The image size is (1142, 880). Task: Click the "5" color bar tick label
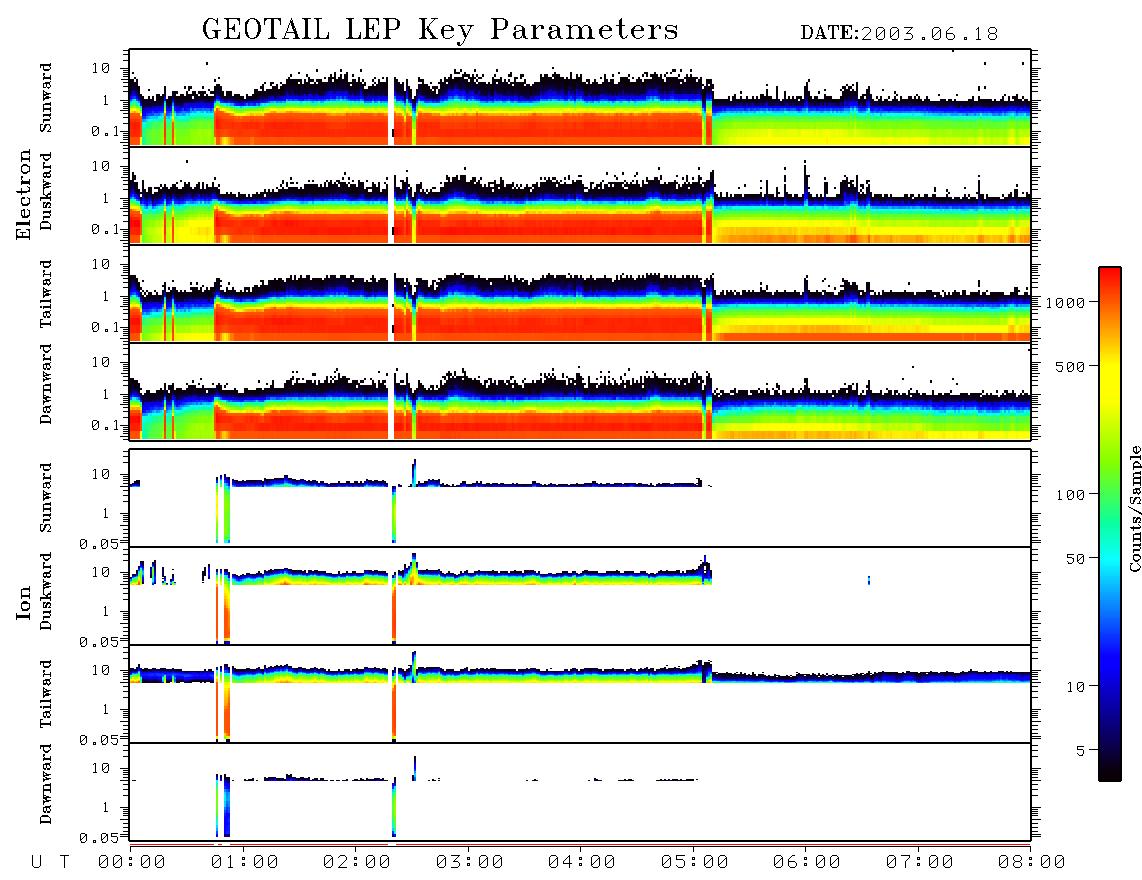(x=1081, y=750)
